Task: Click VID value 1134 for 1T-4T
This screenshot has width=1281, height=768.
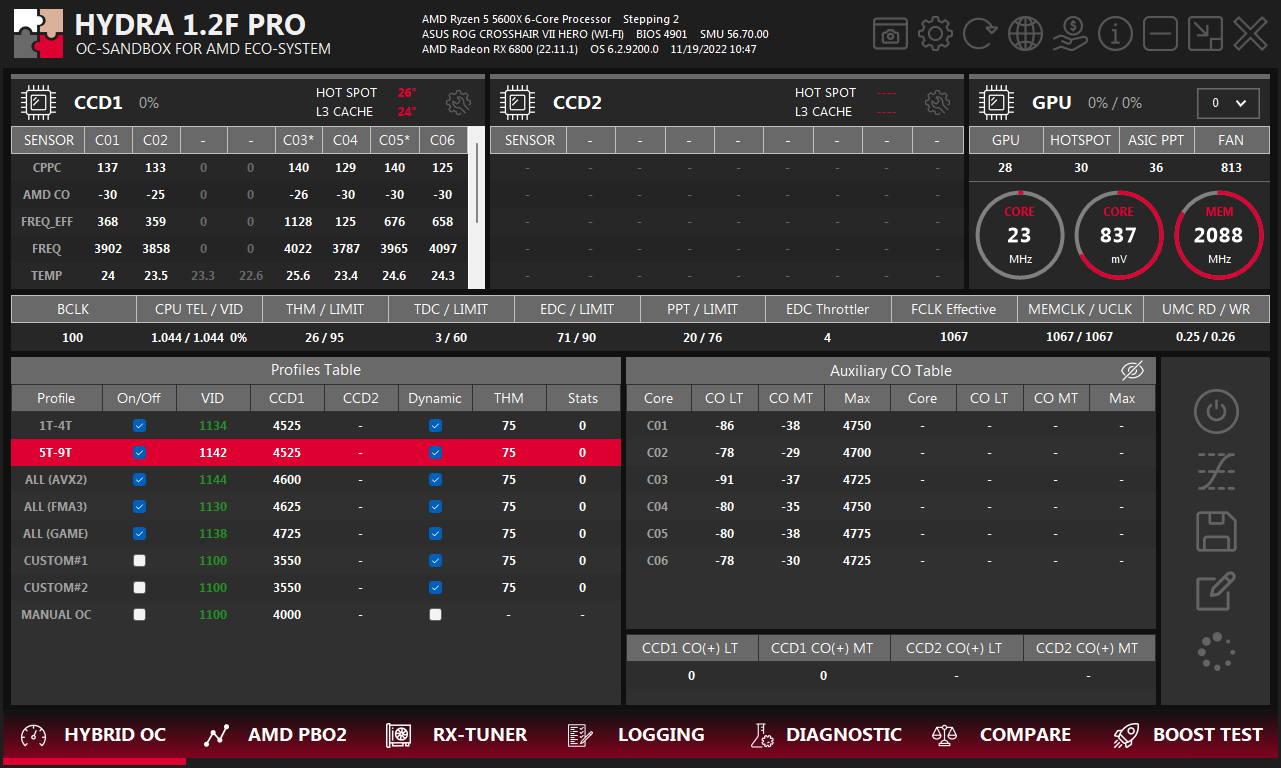Action: [x=213, y=425]
